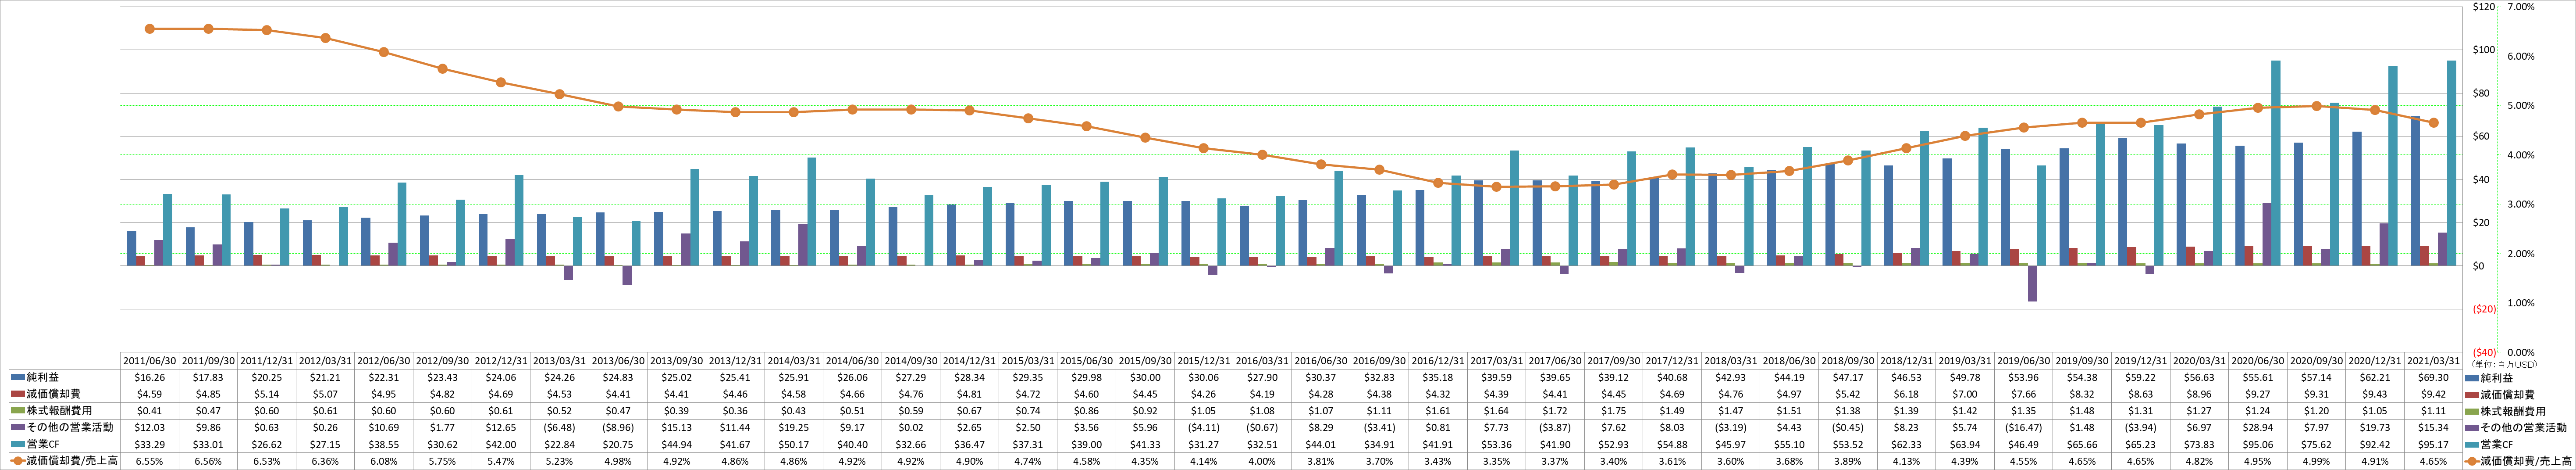2576x470 pixels.
Task: Click the orange line marker above 2021/03/31
Action: [2434, 123]
